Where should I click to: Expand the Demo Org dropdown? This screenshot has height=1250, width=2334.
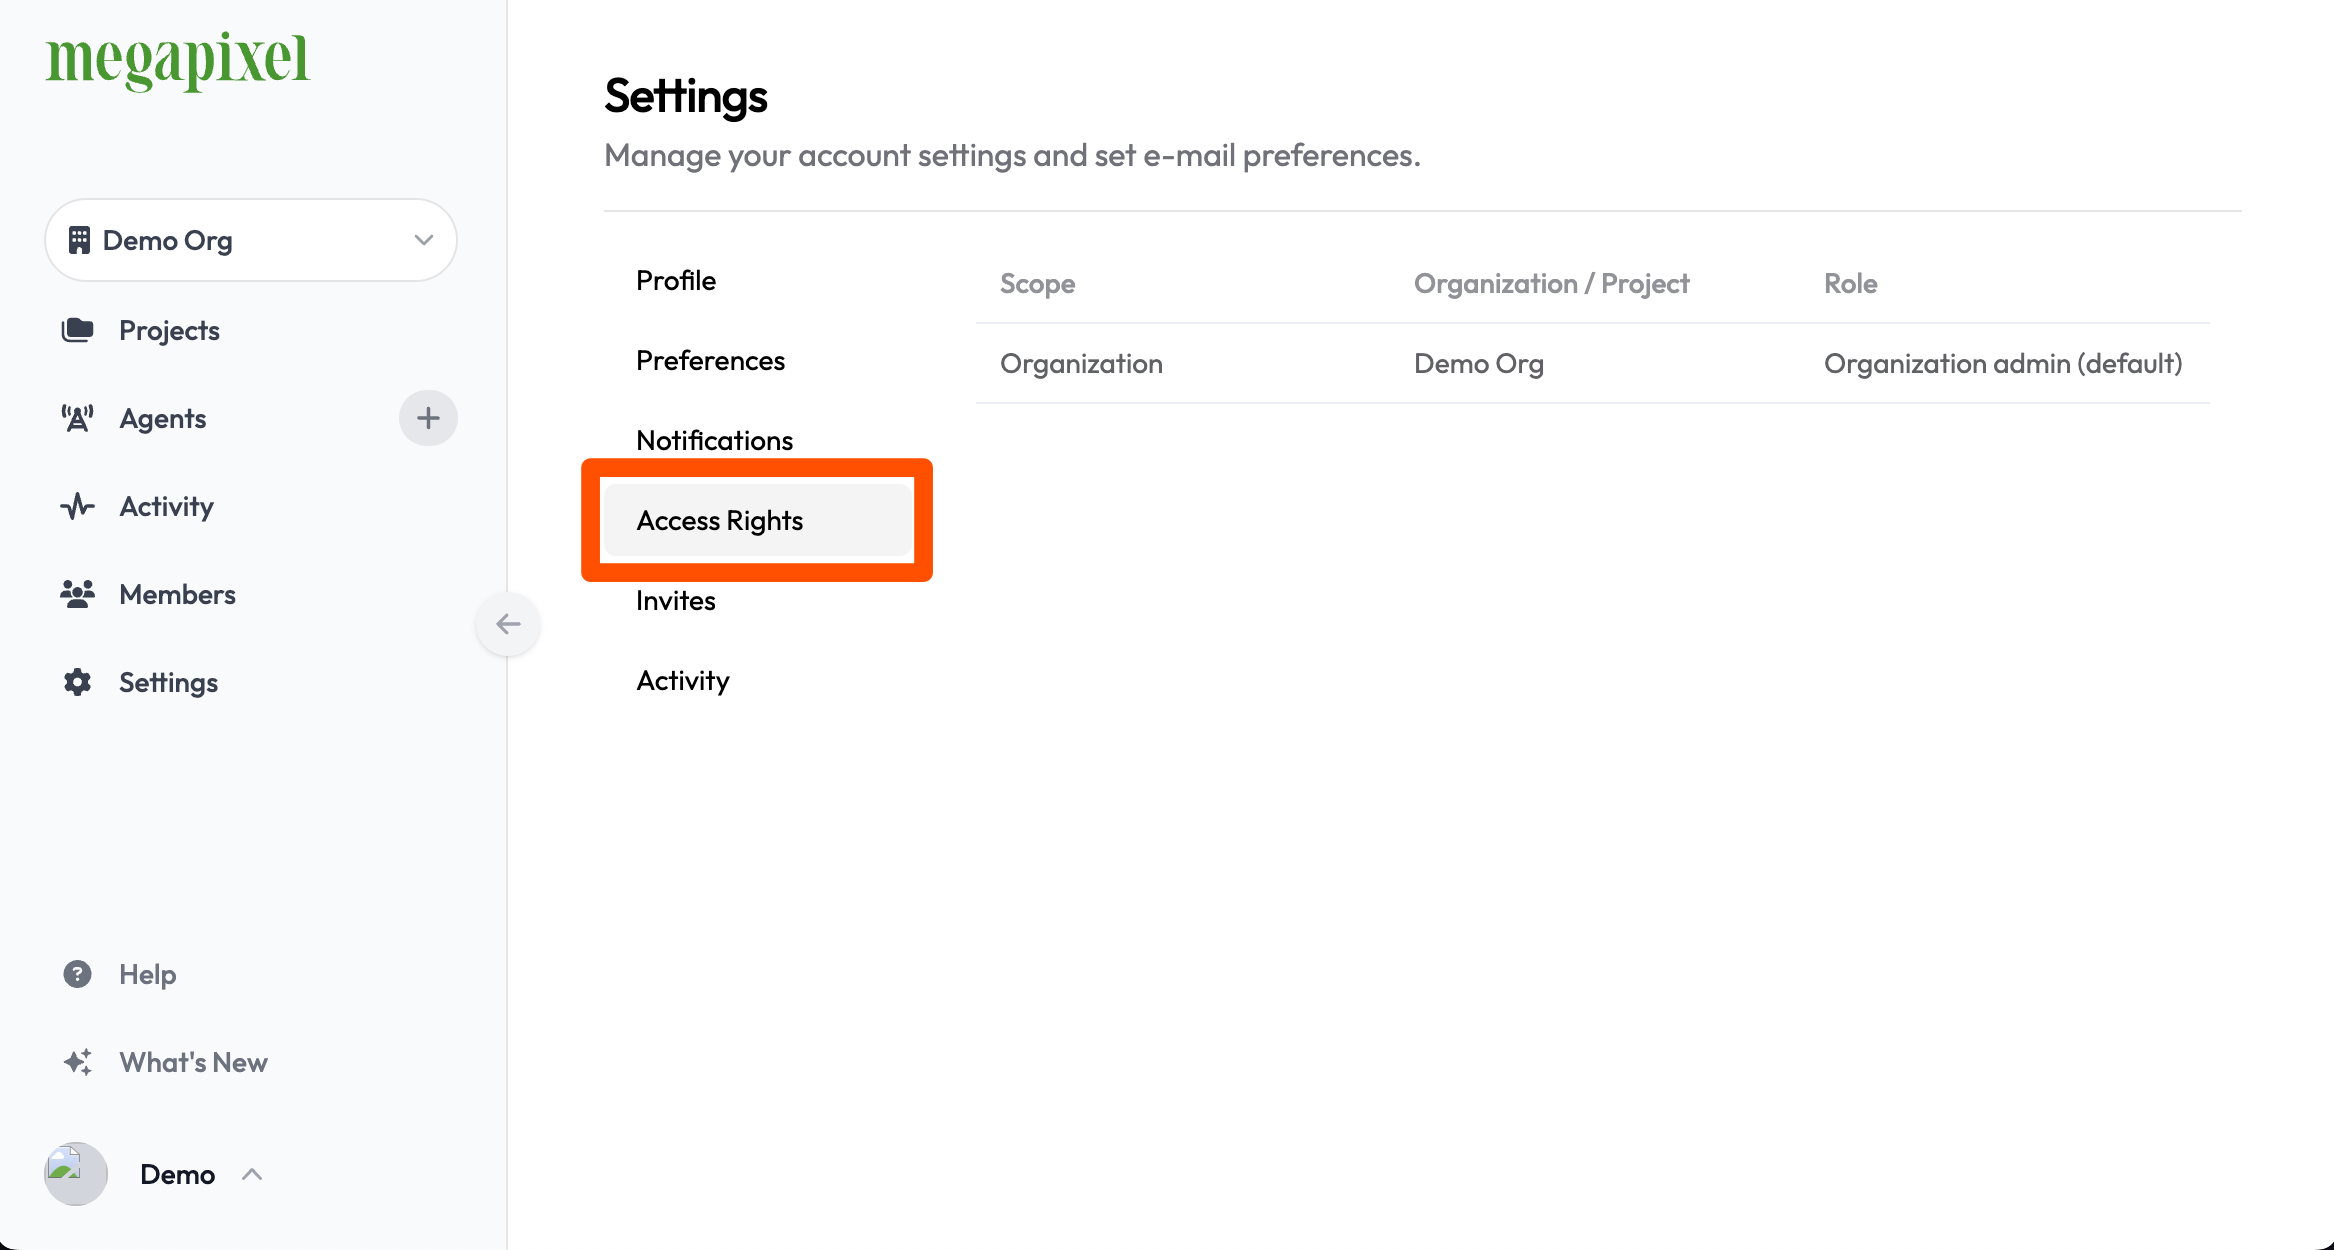[x=252, y=239]
